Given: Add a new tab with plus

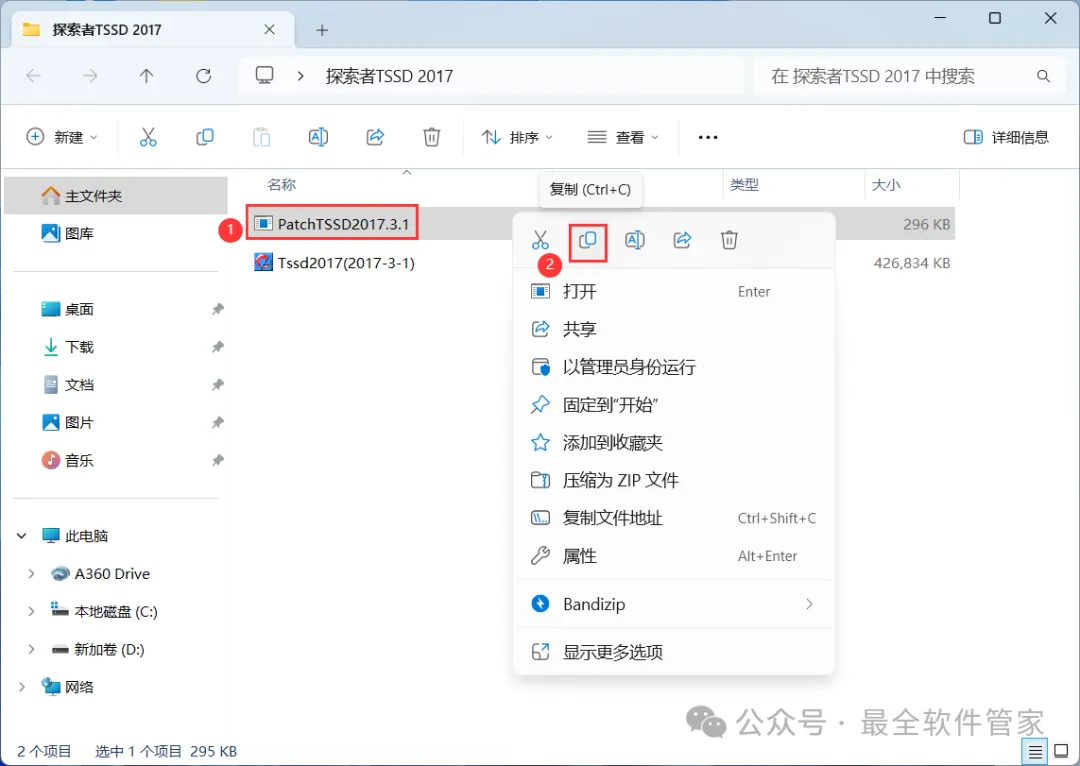Looking at the screenshot, I should pyautogui.click(x=322, y=30).
